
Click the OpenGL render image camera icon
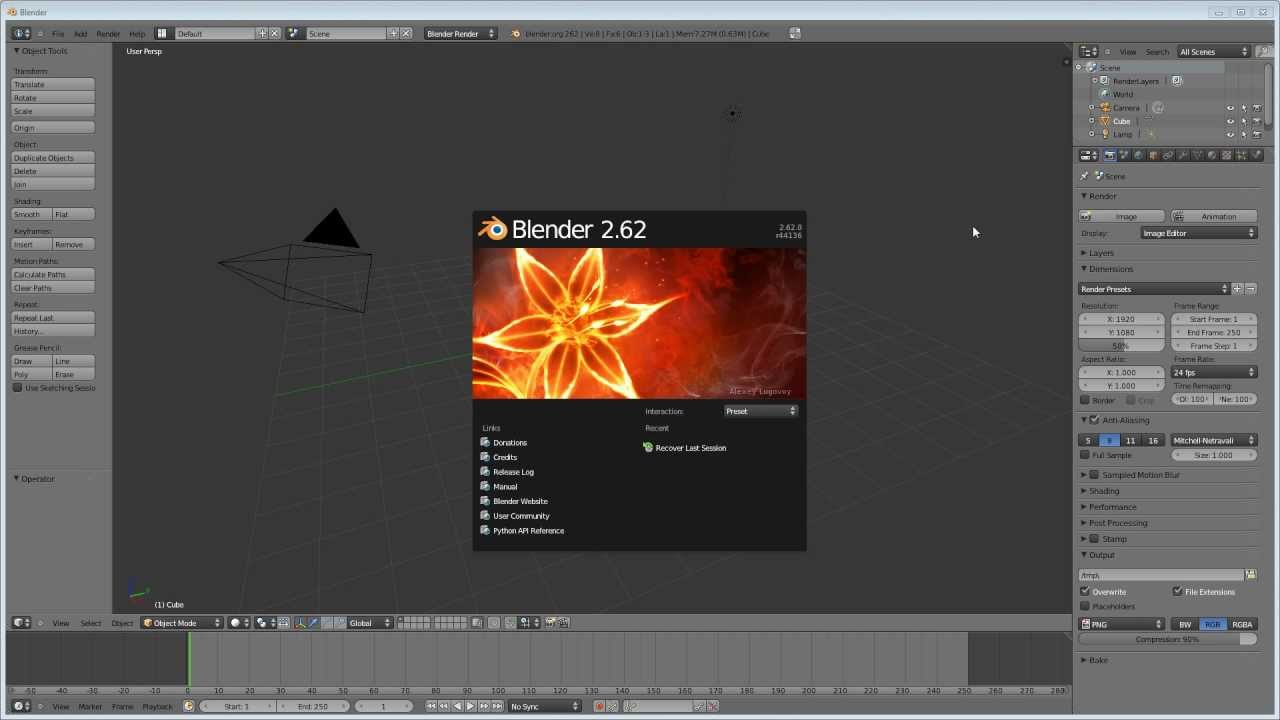pos(551,622)
